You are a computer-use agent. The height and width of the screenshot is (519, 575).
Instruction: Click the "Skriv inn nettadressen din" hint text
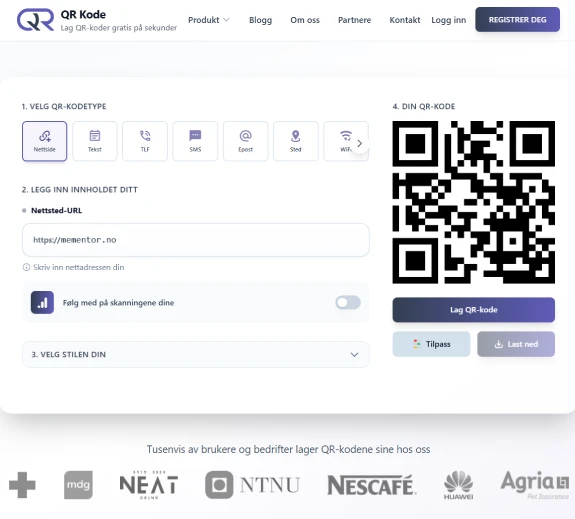tap(78, 267)
